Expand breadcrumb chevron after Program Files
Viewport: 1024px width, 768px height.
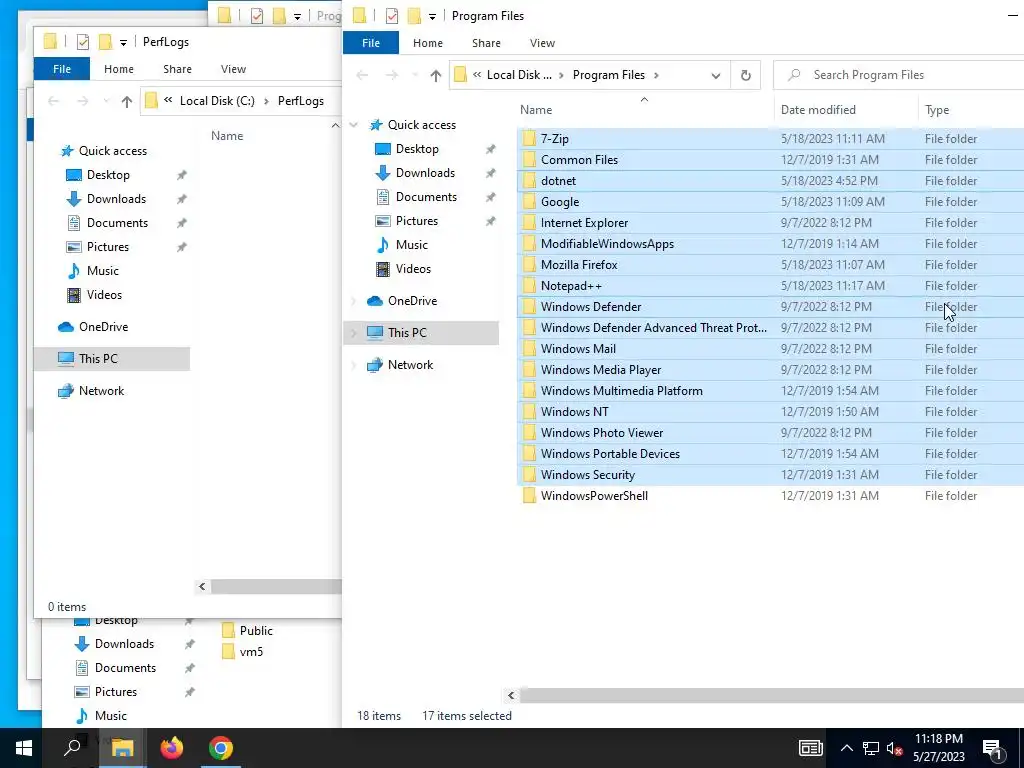tap(656, 75)
